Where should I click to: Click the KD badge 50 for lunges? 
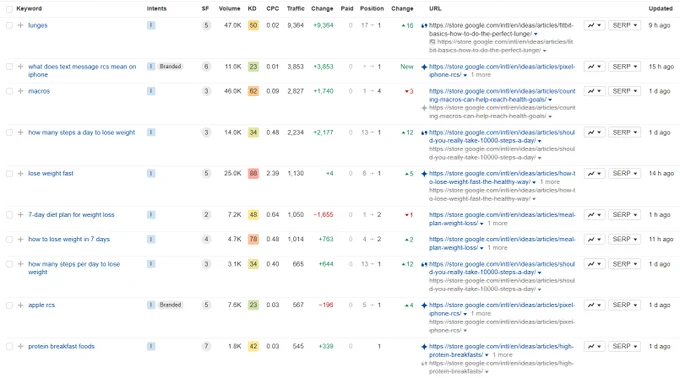(253, 25)
